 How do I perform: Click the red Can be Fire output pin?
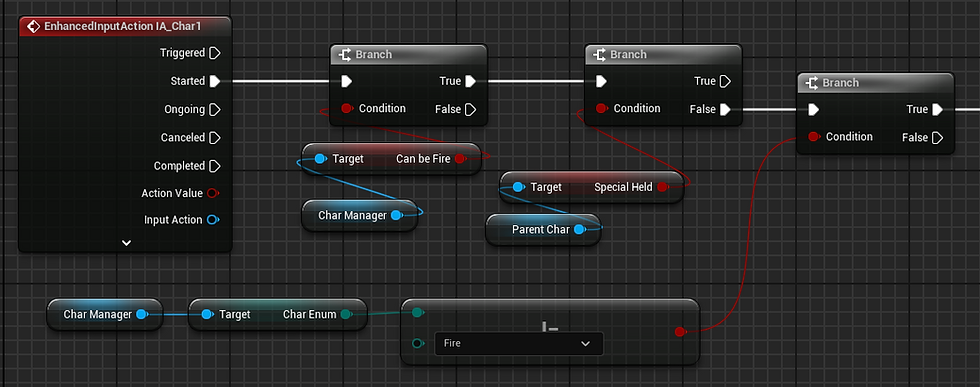460,159
